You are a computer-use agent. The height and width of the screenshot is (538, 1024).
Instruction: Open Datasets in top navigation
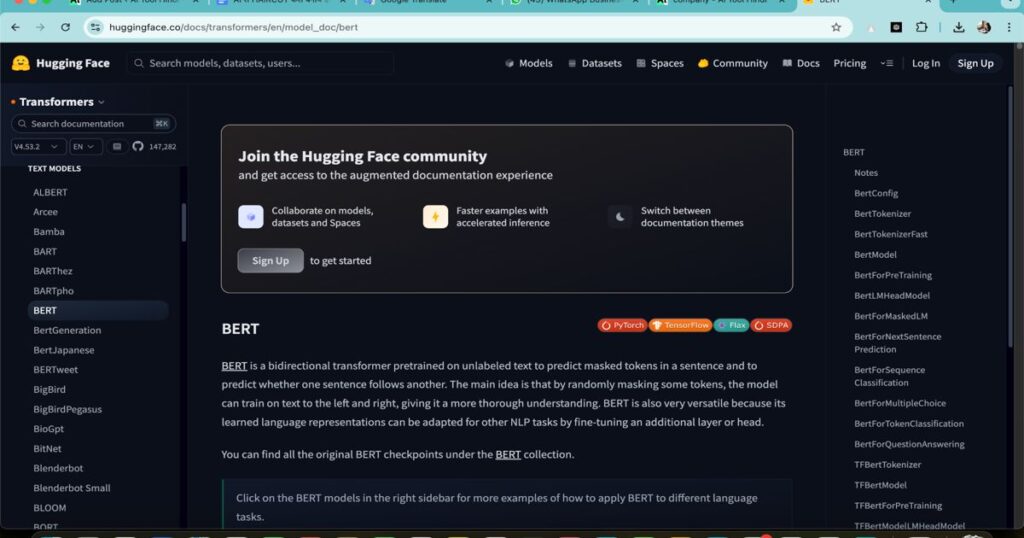(594, 63)
